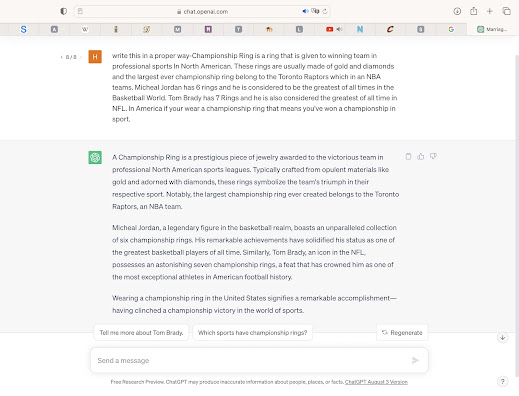
Task: Switch to the Wikipedia W tab
Action: (x=85, y=29)
